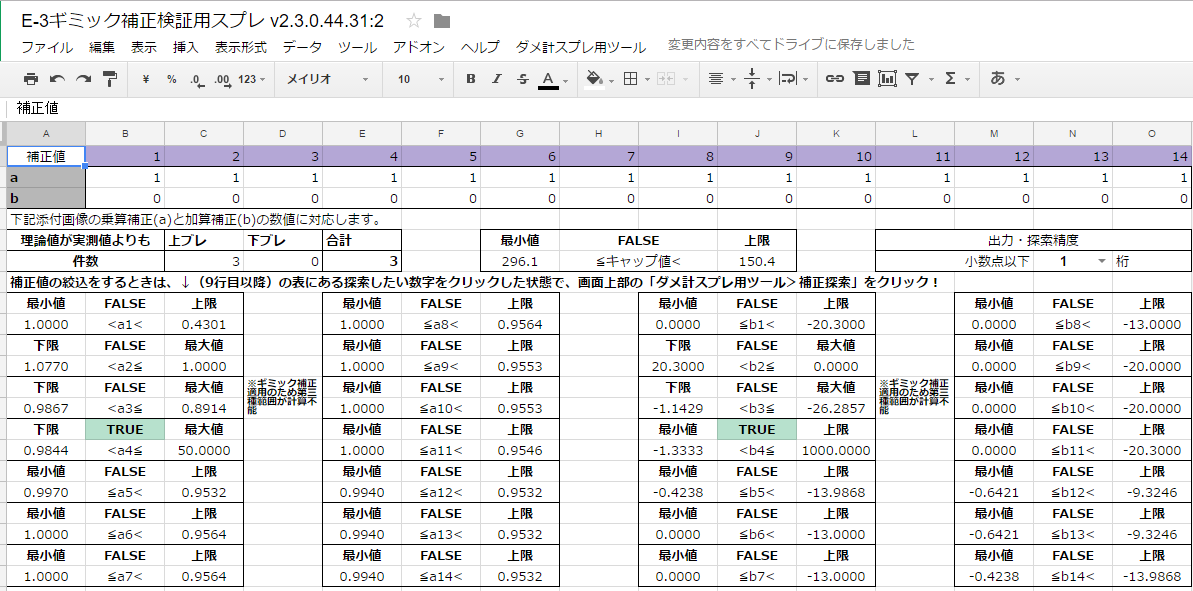Toggle italic formatting
This screenshot has width=1193, height=591.
pos(496,79)
